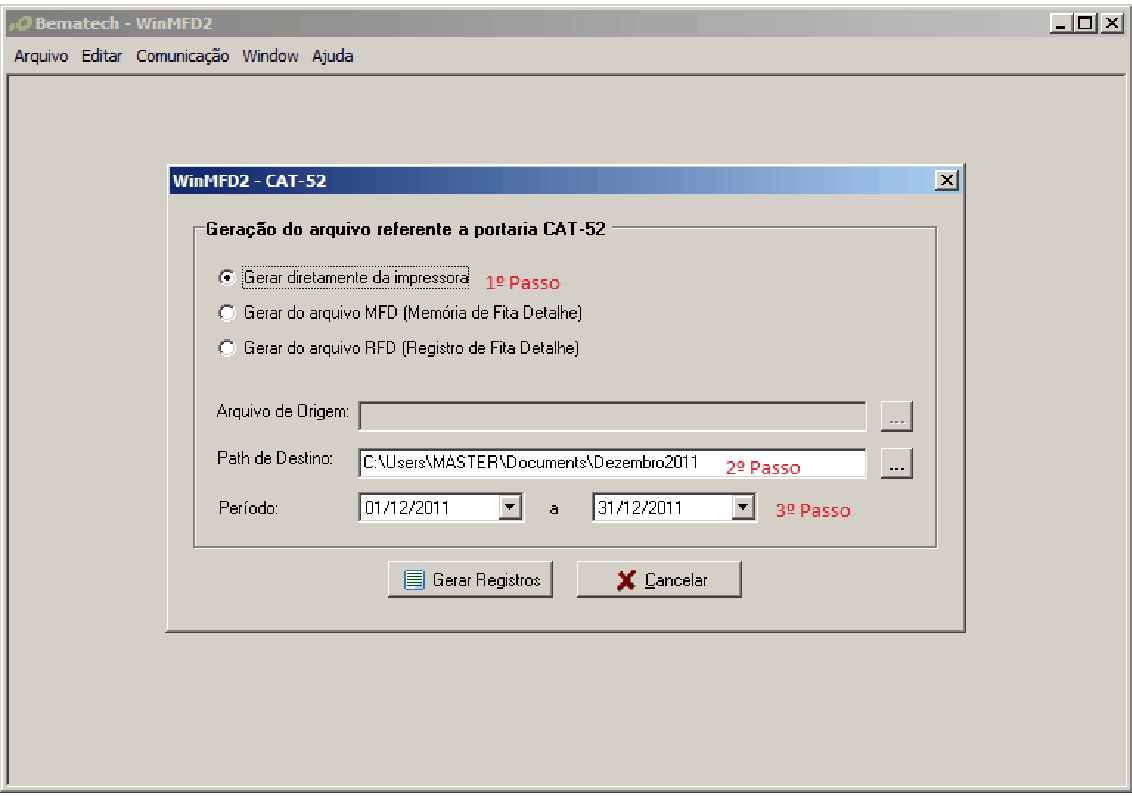This screenshot has height=796, width=1132.
Task: Expand the end date 31/12/2011 dropdown
Action: click(x=742, y=508)
